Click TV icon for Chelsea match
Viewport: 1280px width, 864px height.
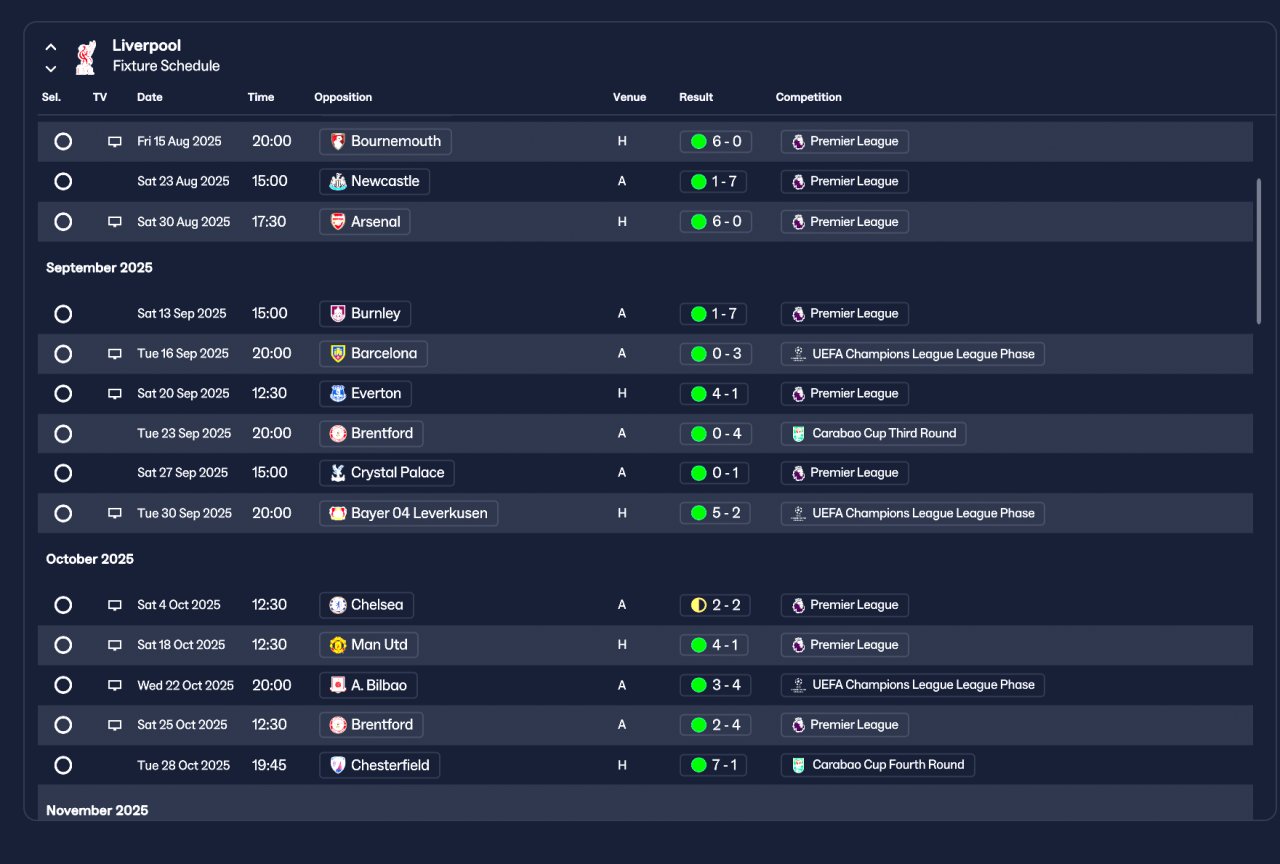(x=115, y=605)
